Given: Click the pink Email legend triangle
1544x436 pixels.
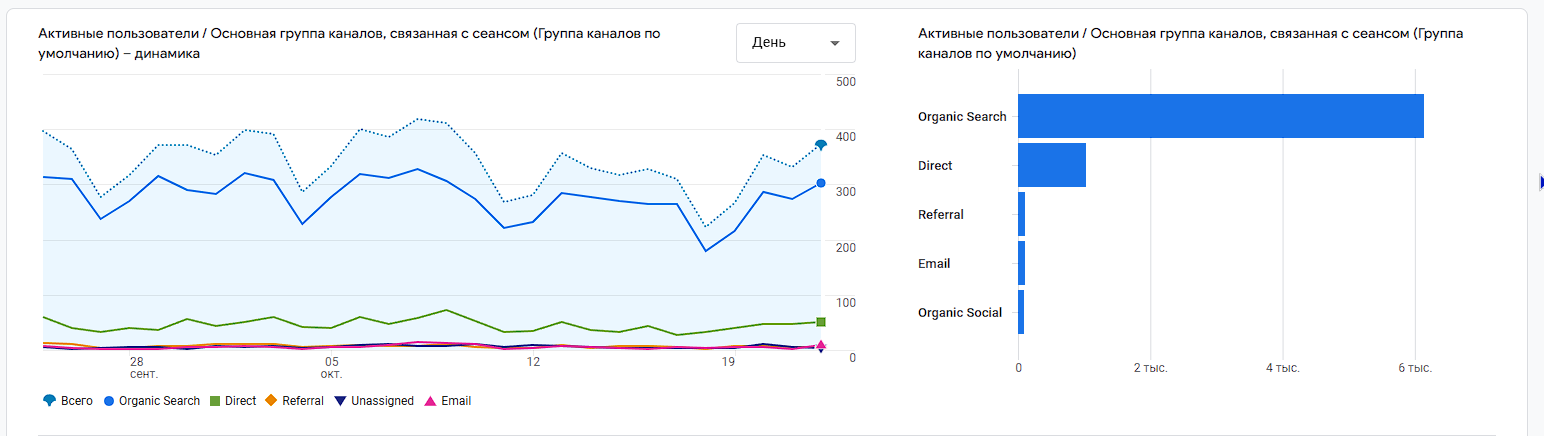Looking at the screenshot, I should point(430,401).
